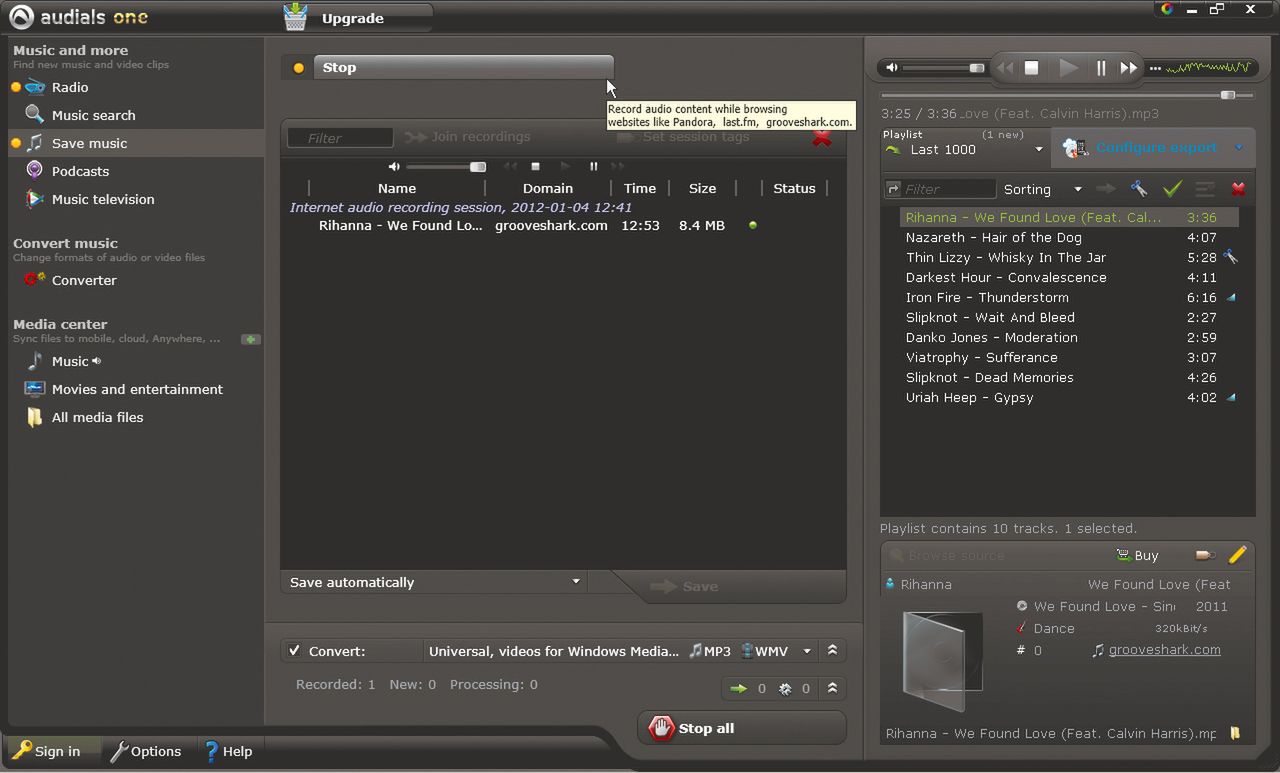Follow the grooveshark.com source link
1280x773 pixels.
tap(1164, 650)
